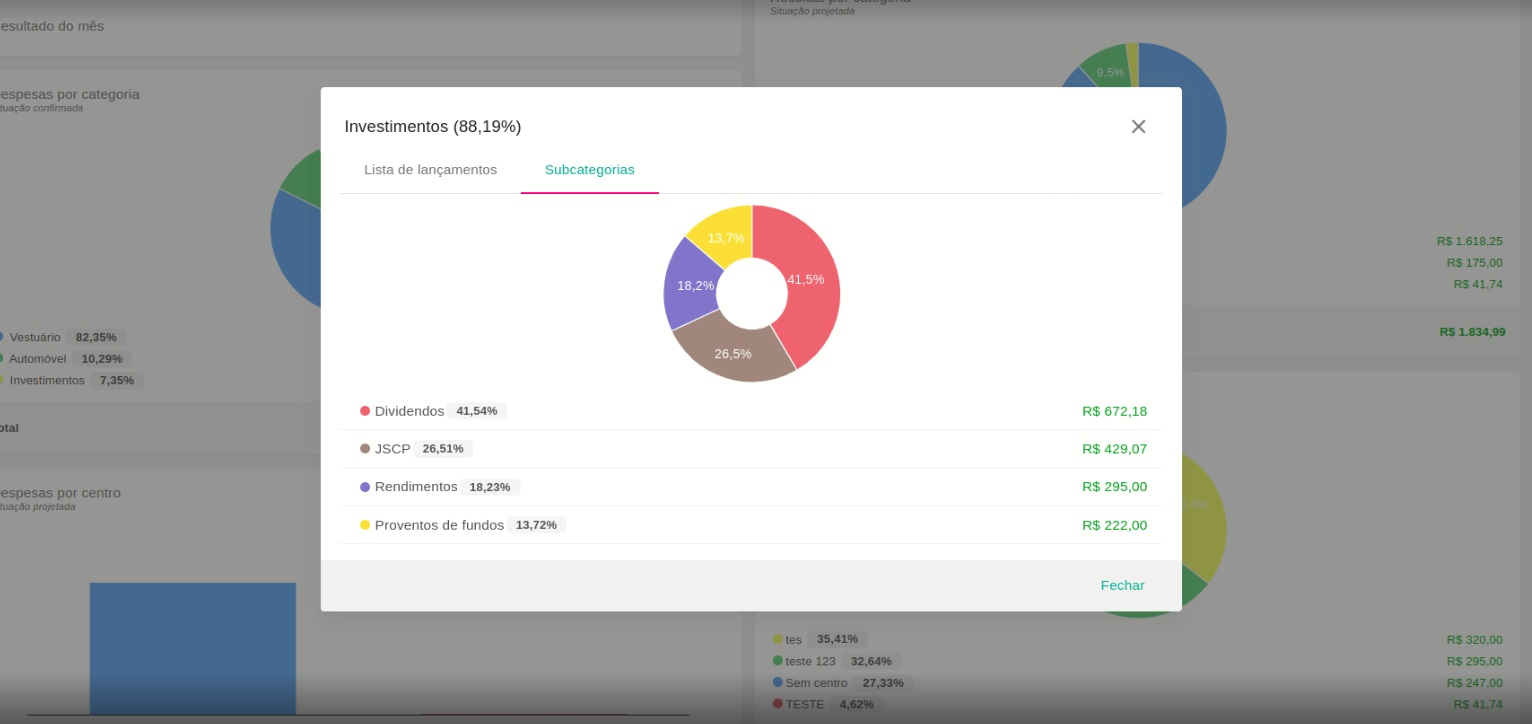The width and height of the screenshot is (1532, 724).
Task: Switch to Lista de lançamentos tab
Action: (430, 170)
